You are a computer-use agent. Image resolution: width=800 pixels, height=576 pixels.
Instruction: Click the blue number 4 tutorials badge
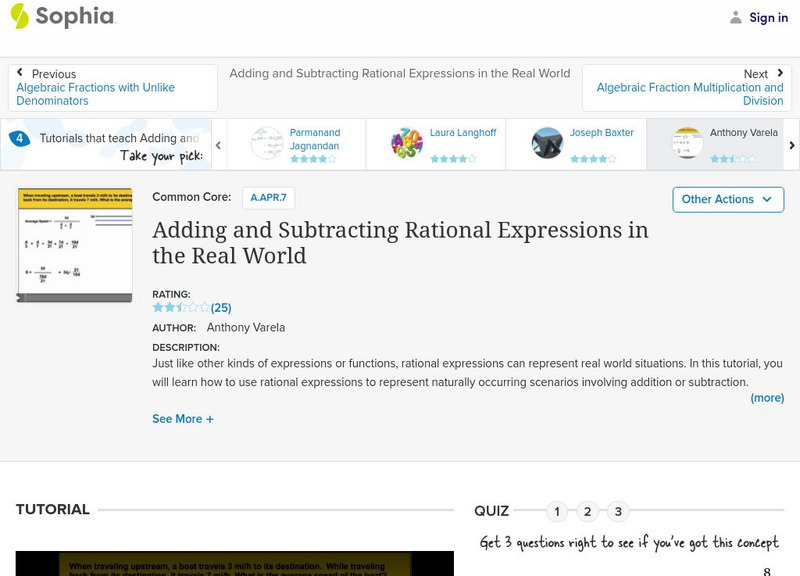coord(19,139)
